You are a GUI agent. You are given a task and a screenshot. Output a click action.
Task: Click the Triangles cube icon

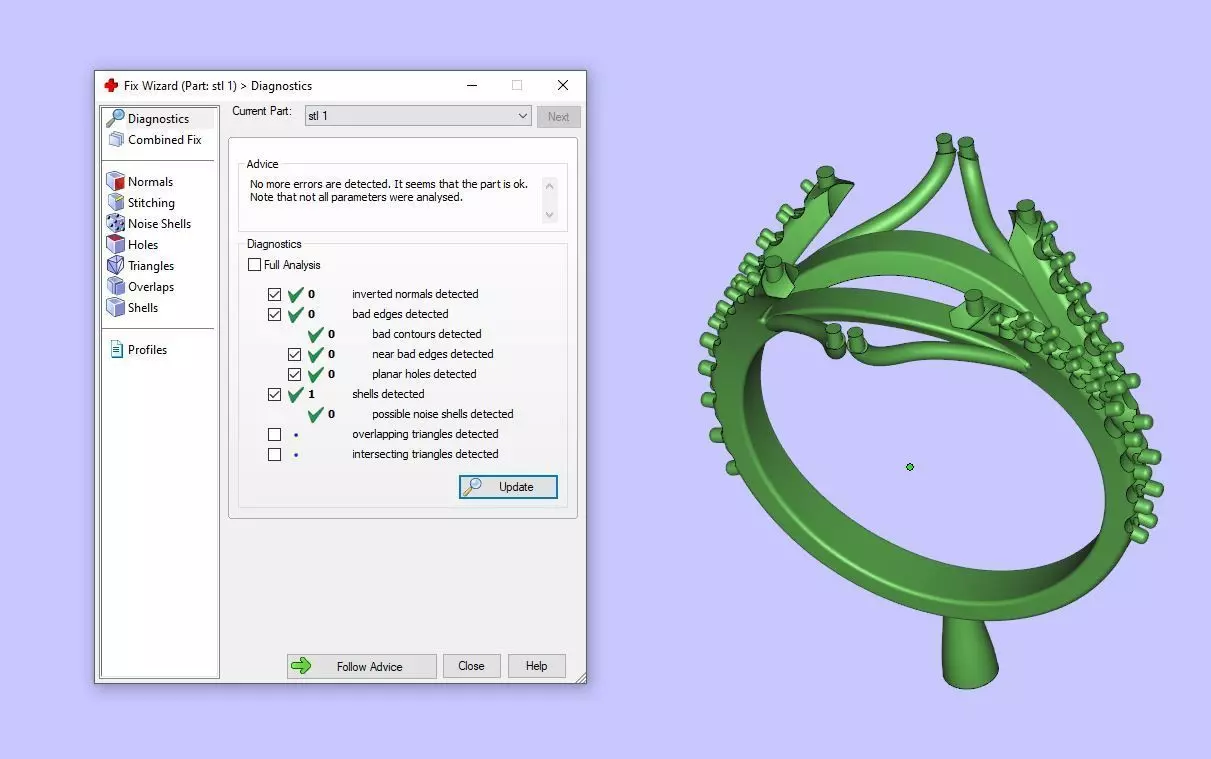tap(115, 266)
